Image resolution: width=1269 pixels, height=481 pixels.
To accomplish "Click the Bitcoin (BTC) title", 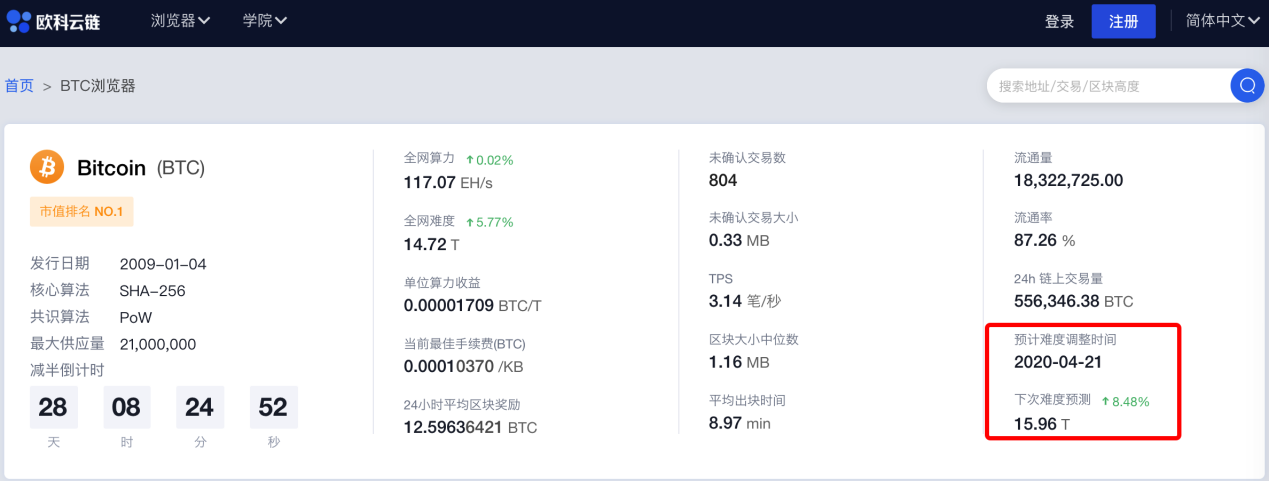I will pos(141,168).
